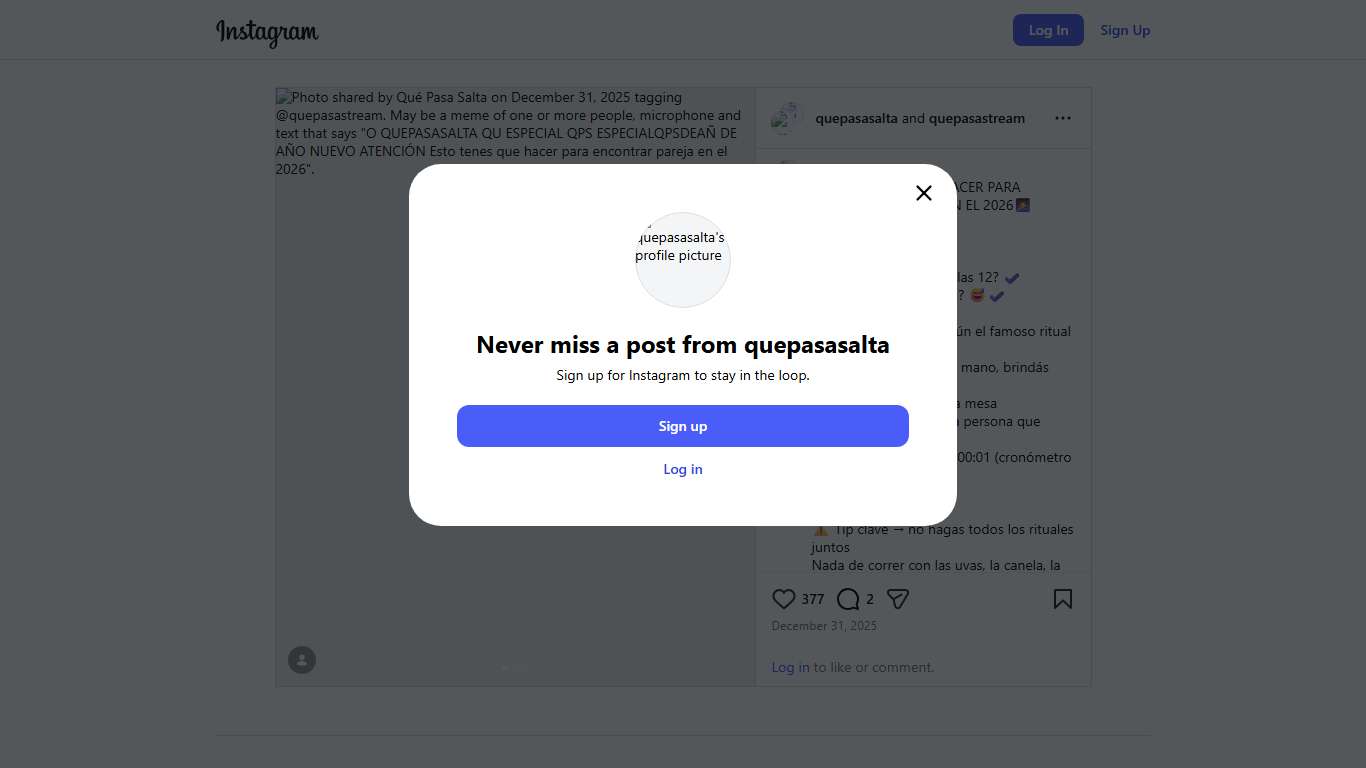Open comments via speech bubble icon
Screen dimensions: 1366x768
[848, 599]
